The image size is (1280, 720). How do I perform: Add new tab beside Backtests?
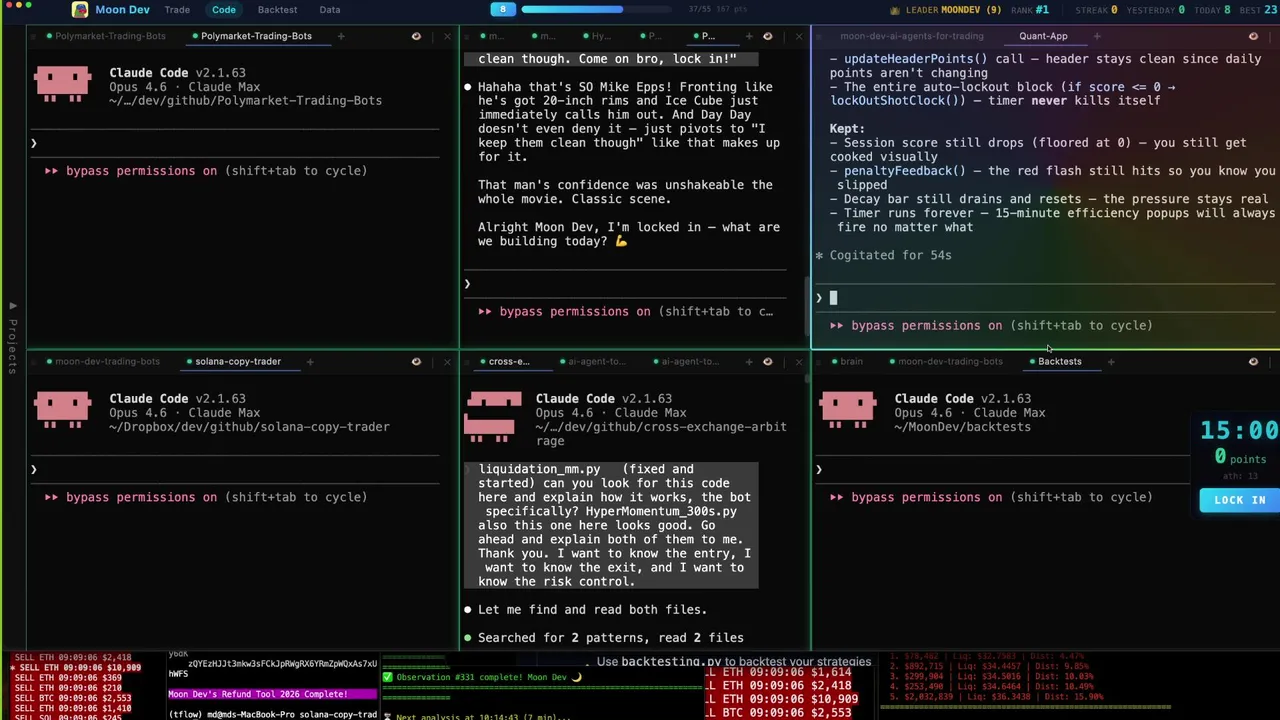(x=1111, y=362)
